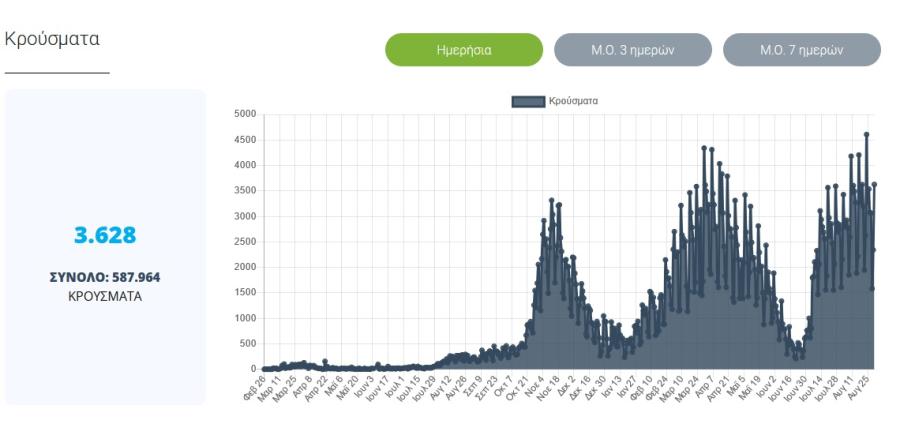This screenshot has height=439, width=900.
Task: Click the 0 y-axis label
Action: click(253, 369)
